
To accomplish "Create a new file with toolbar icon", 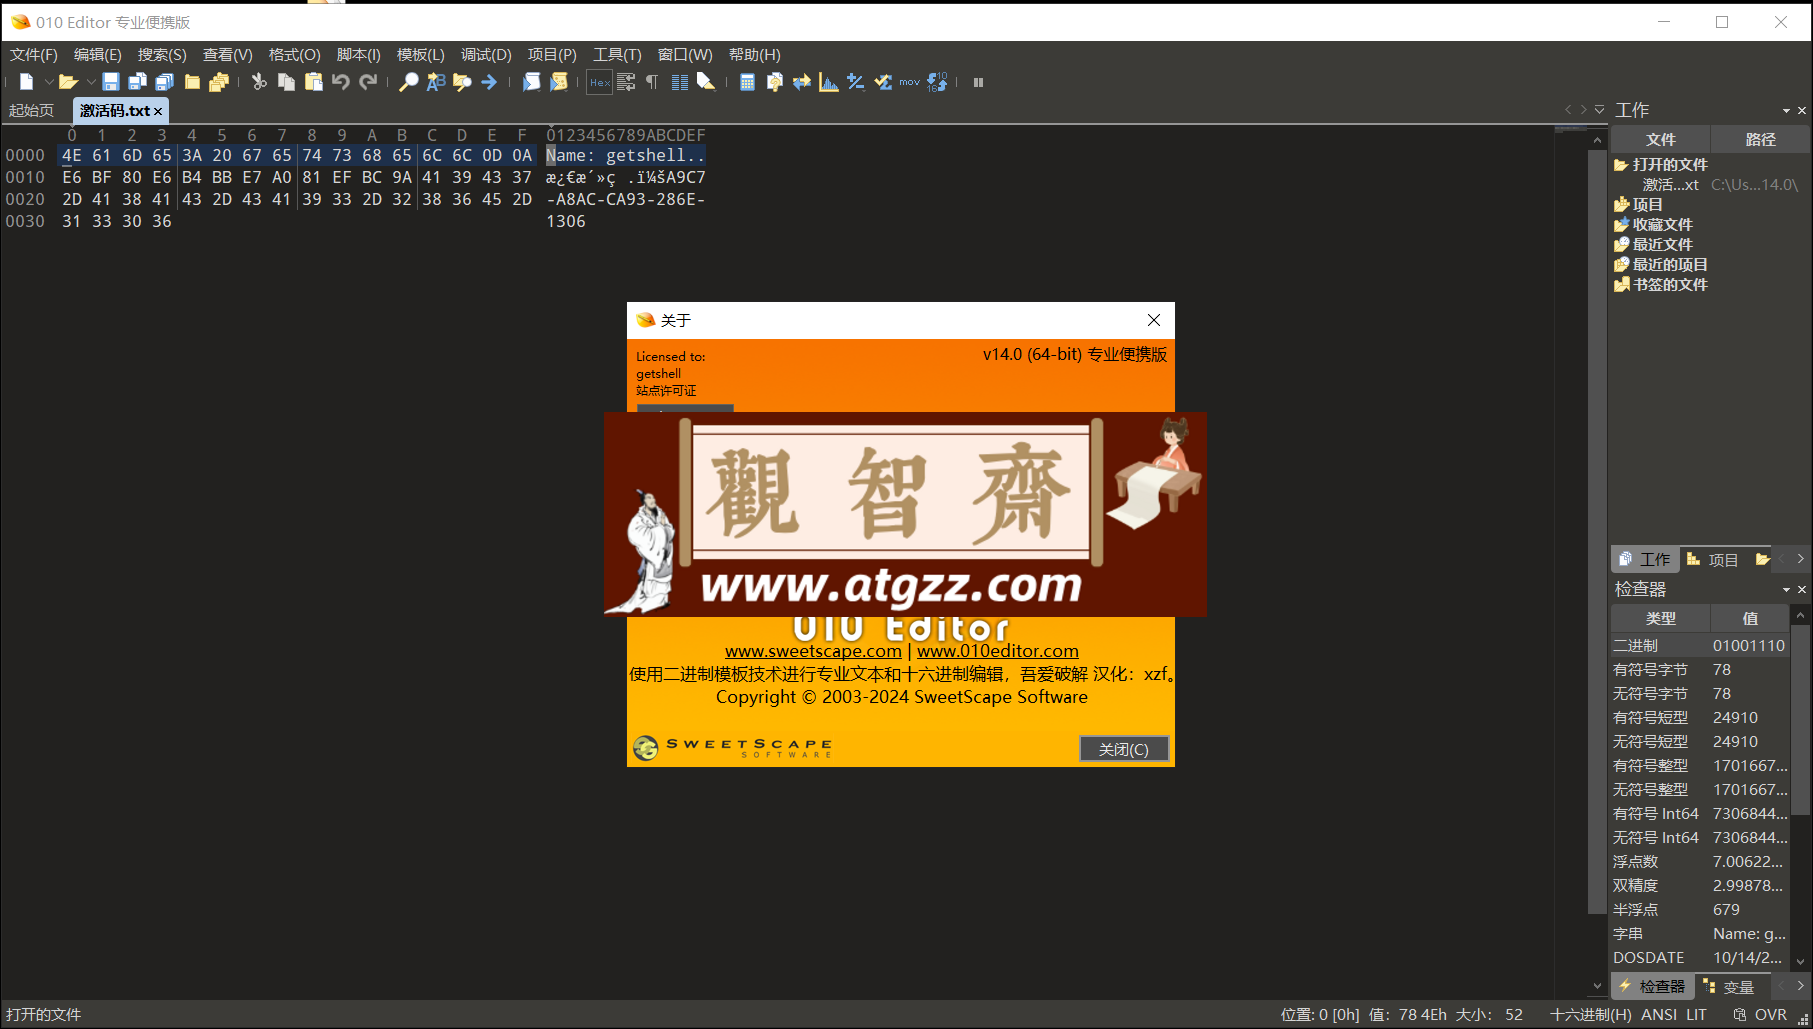I will [26, 82].
